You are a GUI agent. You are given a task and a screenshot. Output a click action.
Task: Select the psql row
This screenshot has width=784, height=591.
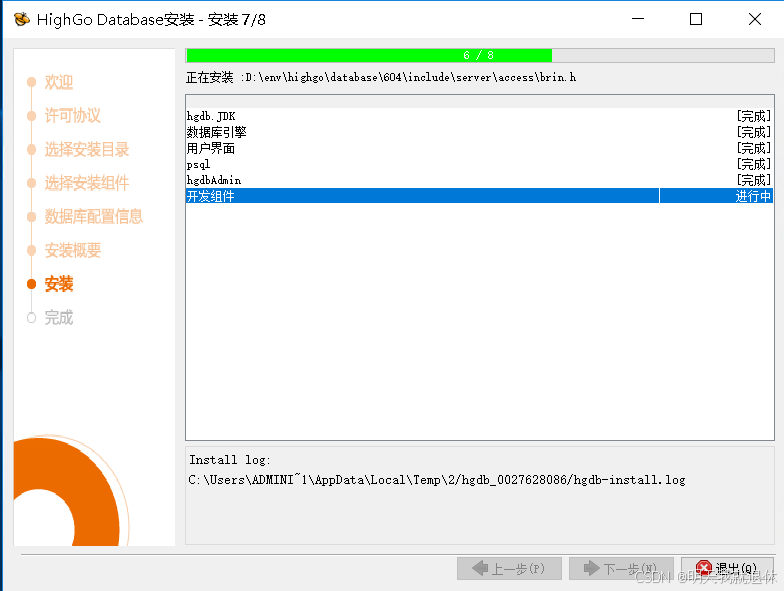480,164
